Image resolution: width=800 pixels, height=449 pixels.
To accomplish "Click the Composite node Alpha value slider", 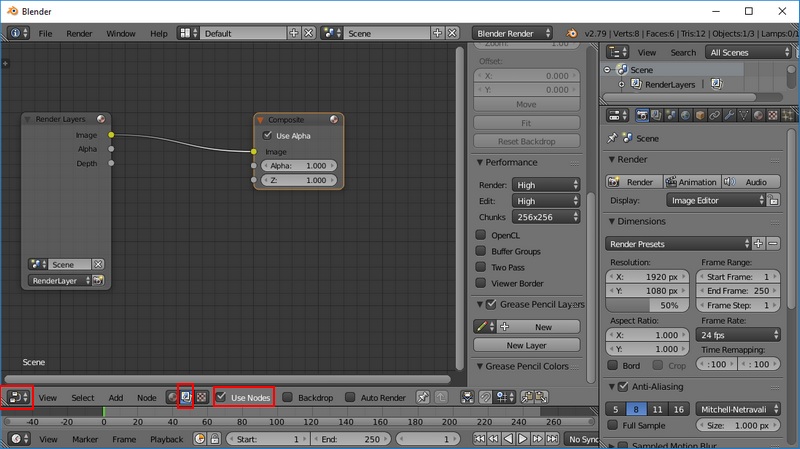I will pos(298,165).
